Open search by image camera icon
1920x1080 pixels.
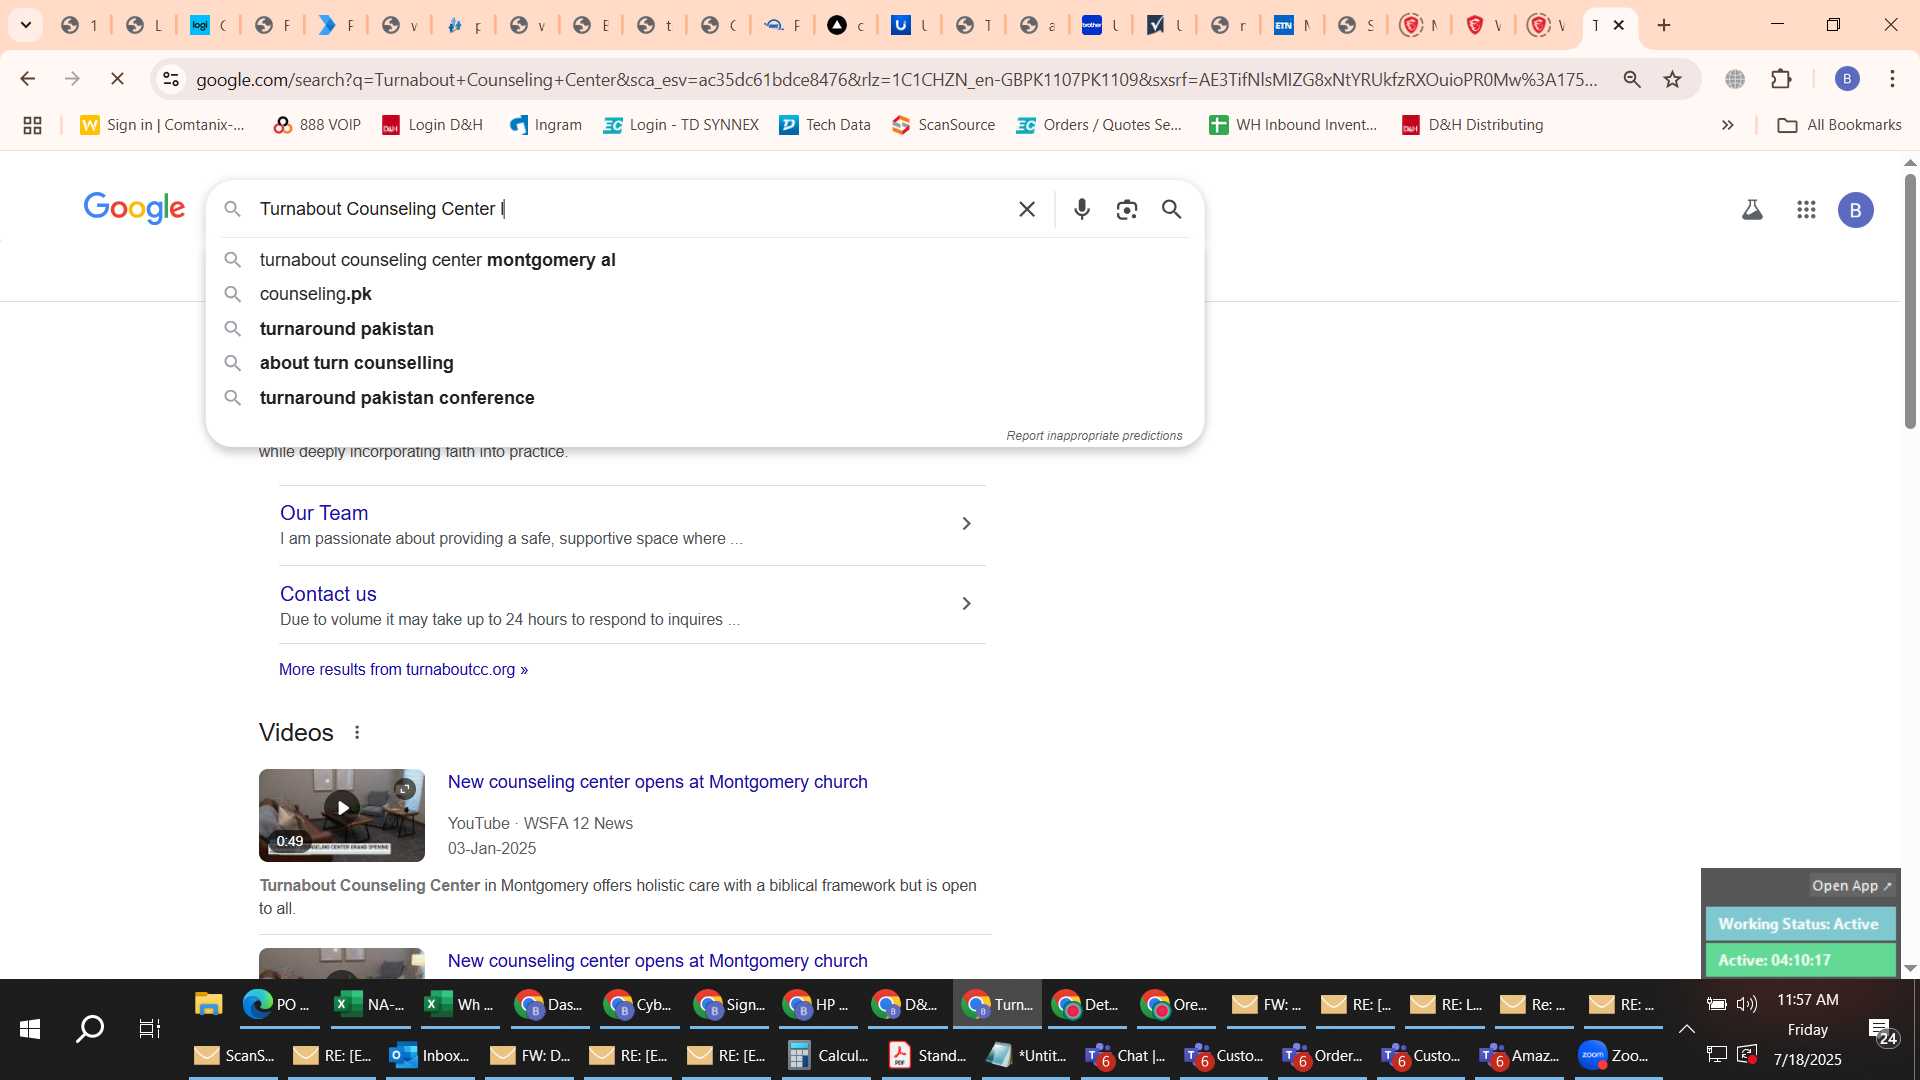[x=1127, y=209]
